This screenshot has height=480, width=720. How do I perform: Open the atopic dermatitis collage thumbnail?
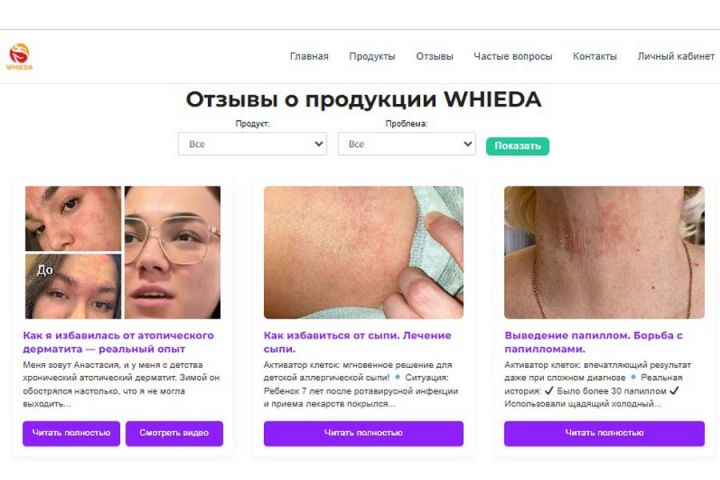[x=123, y=252]
